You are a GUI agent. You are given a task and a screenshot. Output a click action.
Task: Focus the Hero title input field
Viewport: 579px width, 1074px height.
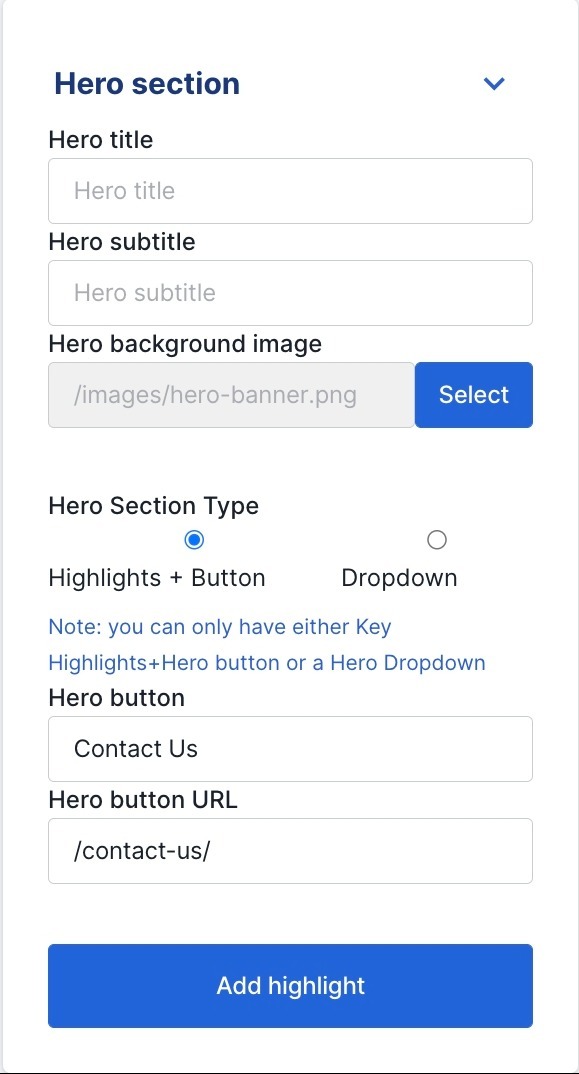pyautogui.click(x=291, y=191)
